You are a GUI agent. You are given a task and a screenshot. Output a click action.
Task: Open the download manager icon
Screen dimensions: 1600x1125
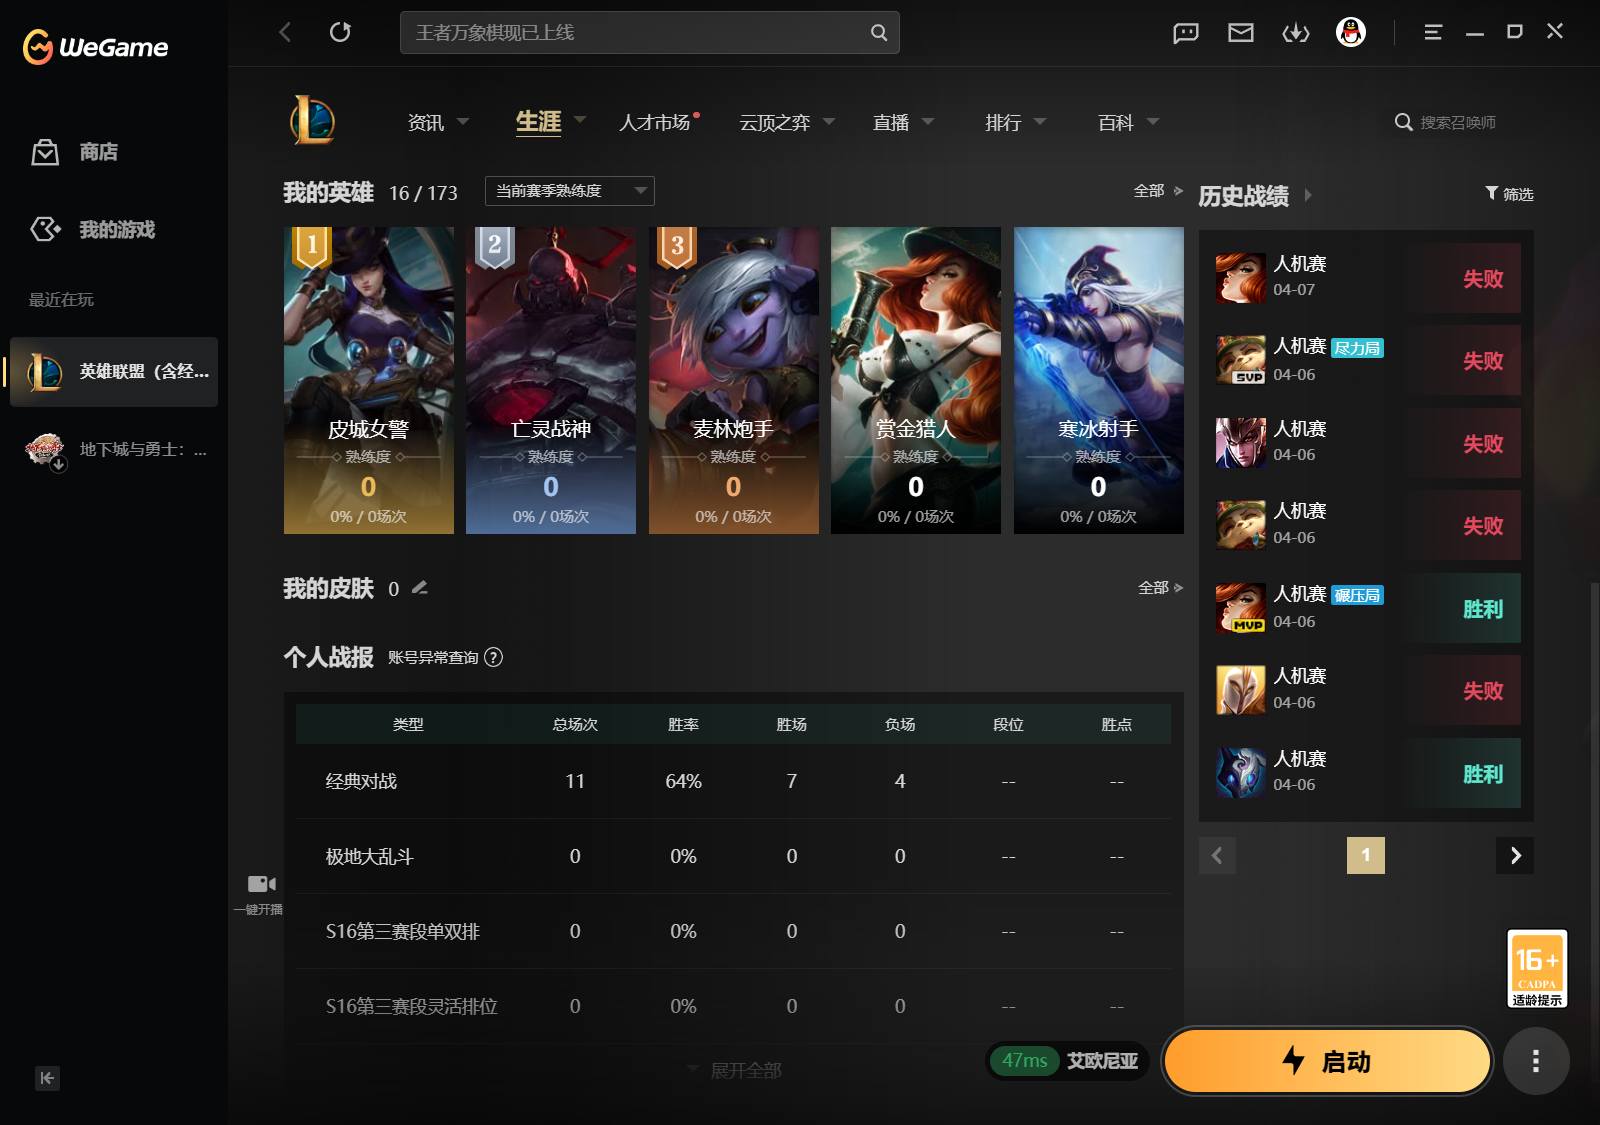1295,33
